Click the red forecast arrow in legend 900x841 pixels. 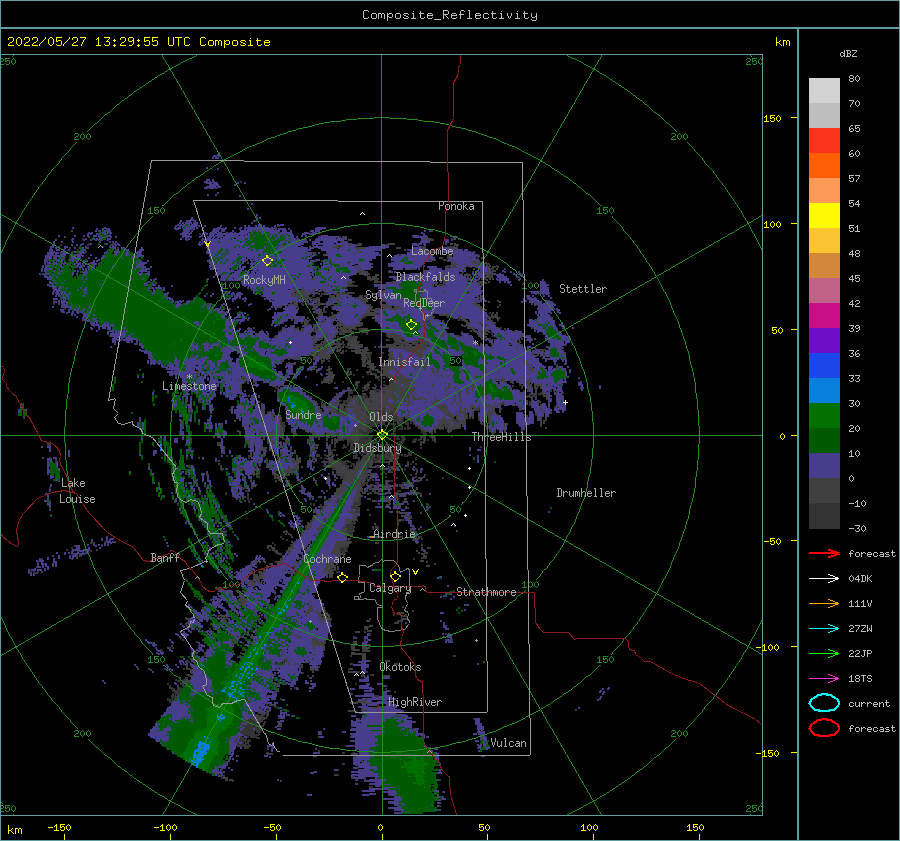pos(824,553)
